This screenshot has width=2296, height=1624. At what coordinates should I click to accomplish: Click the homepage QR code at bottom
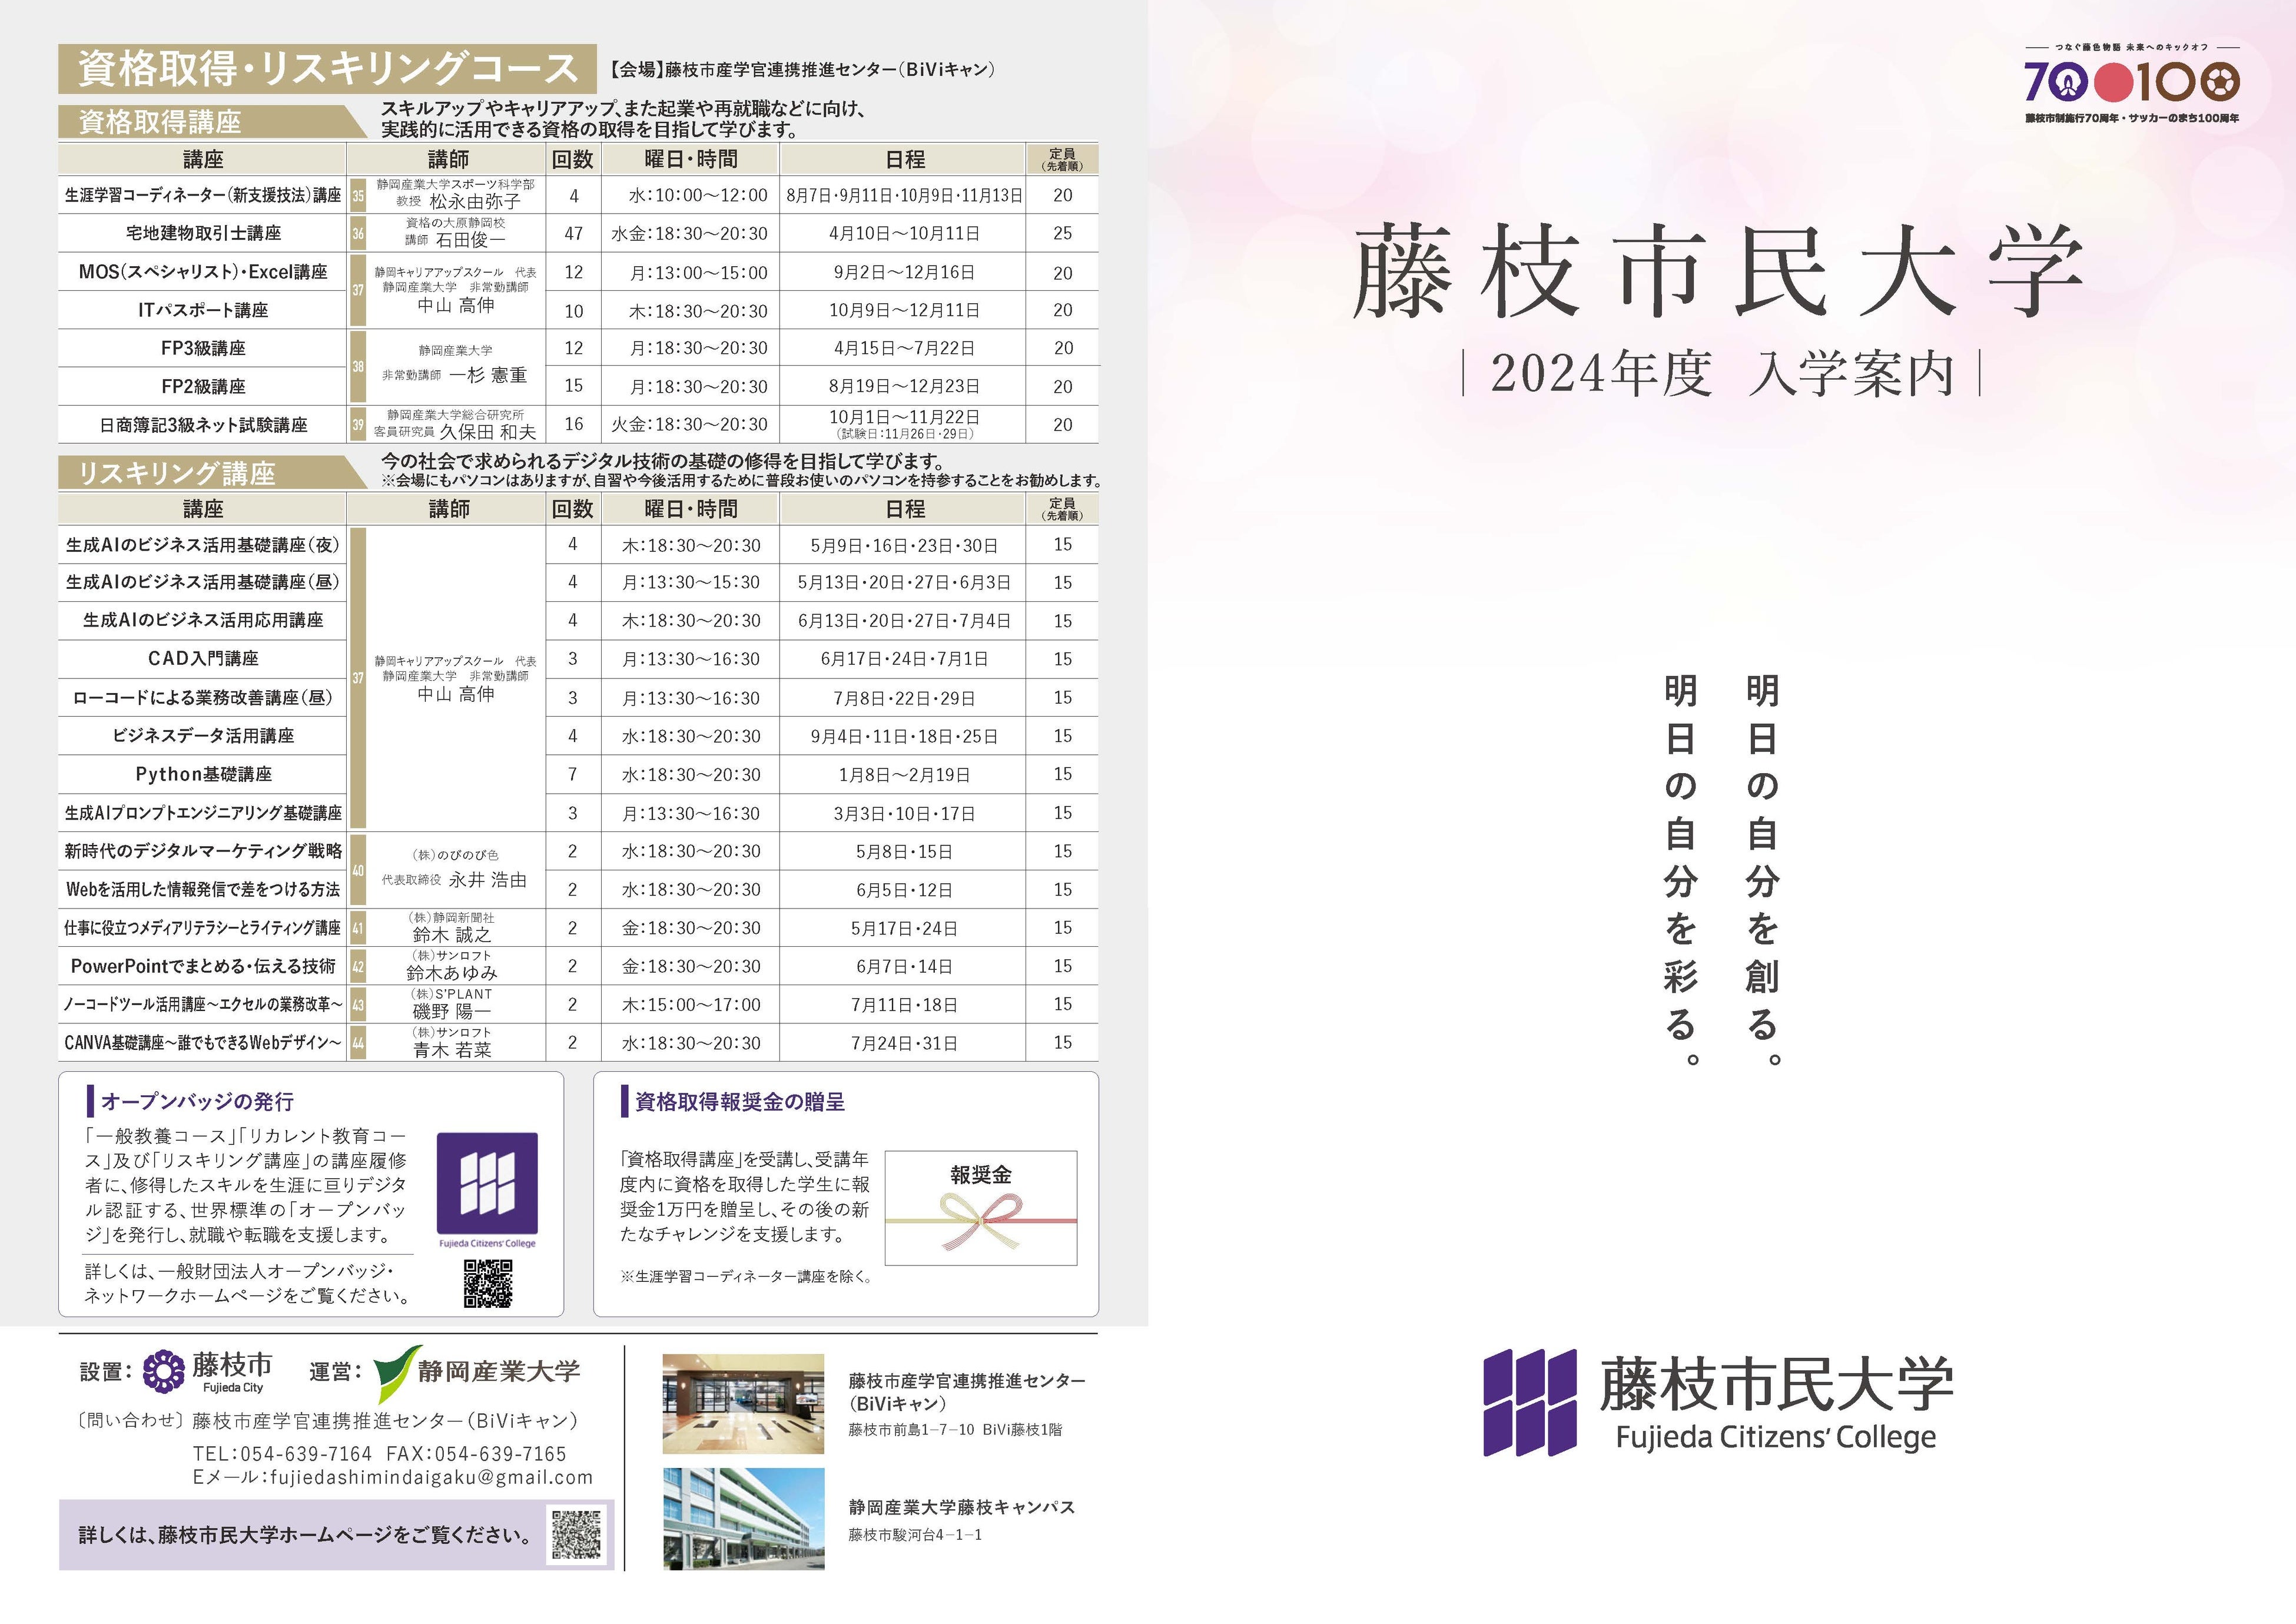tap(577, 1534)
